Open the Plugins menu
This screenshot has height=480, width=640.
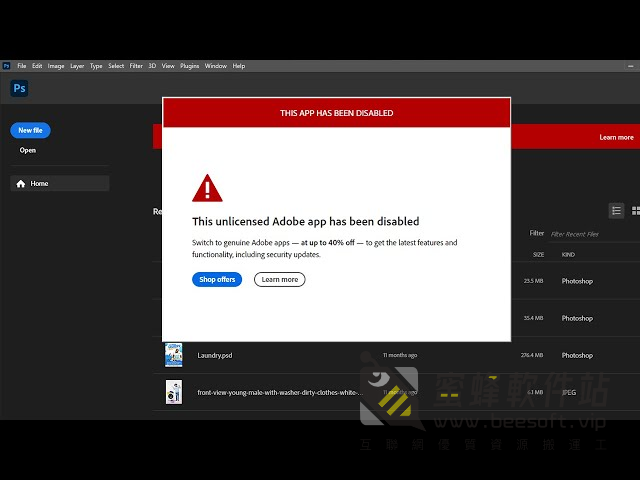click(x=189, y=66)
